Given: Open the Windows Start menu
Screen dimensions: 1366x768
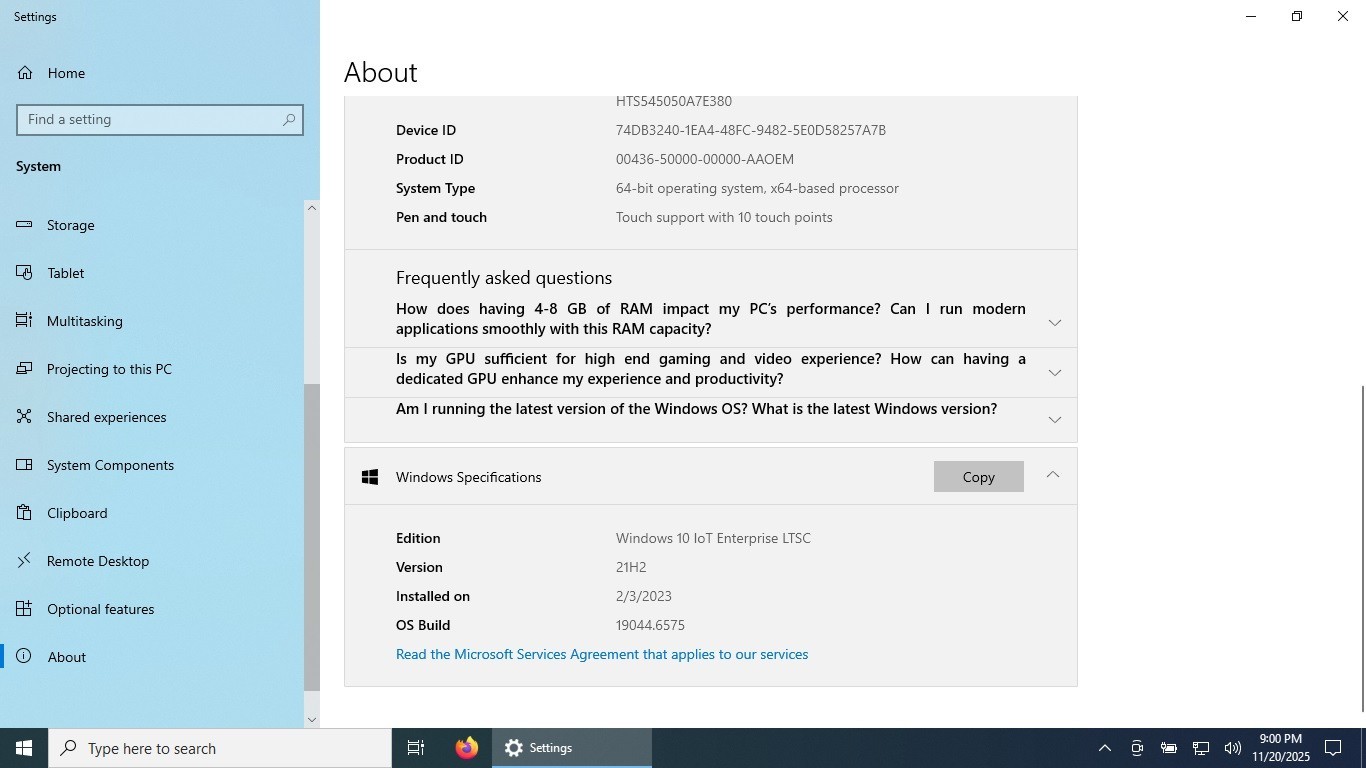Looking at the screenshot, I should pyautogui.click(x=24, y=748).
